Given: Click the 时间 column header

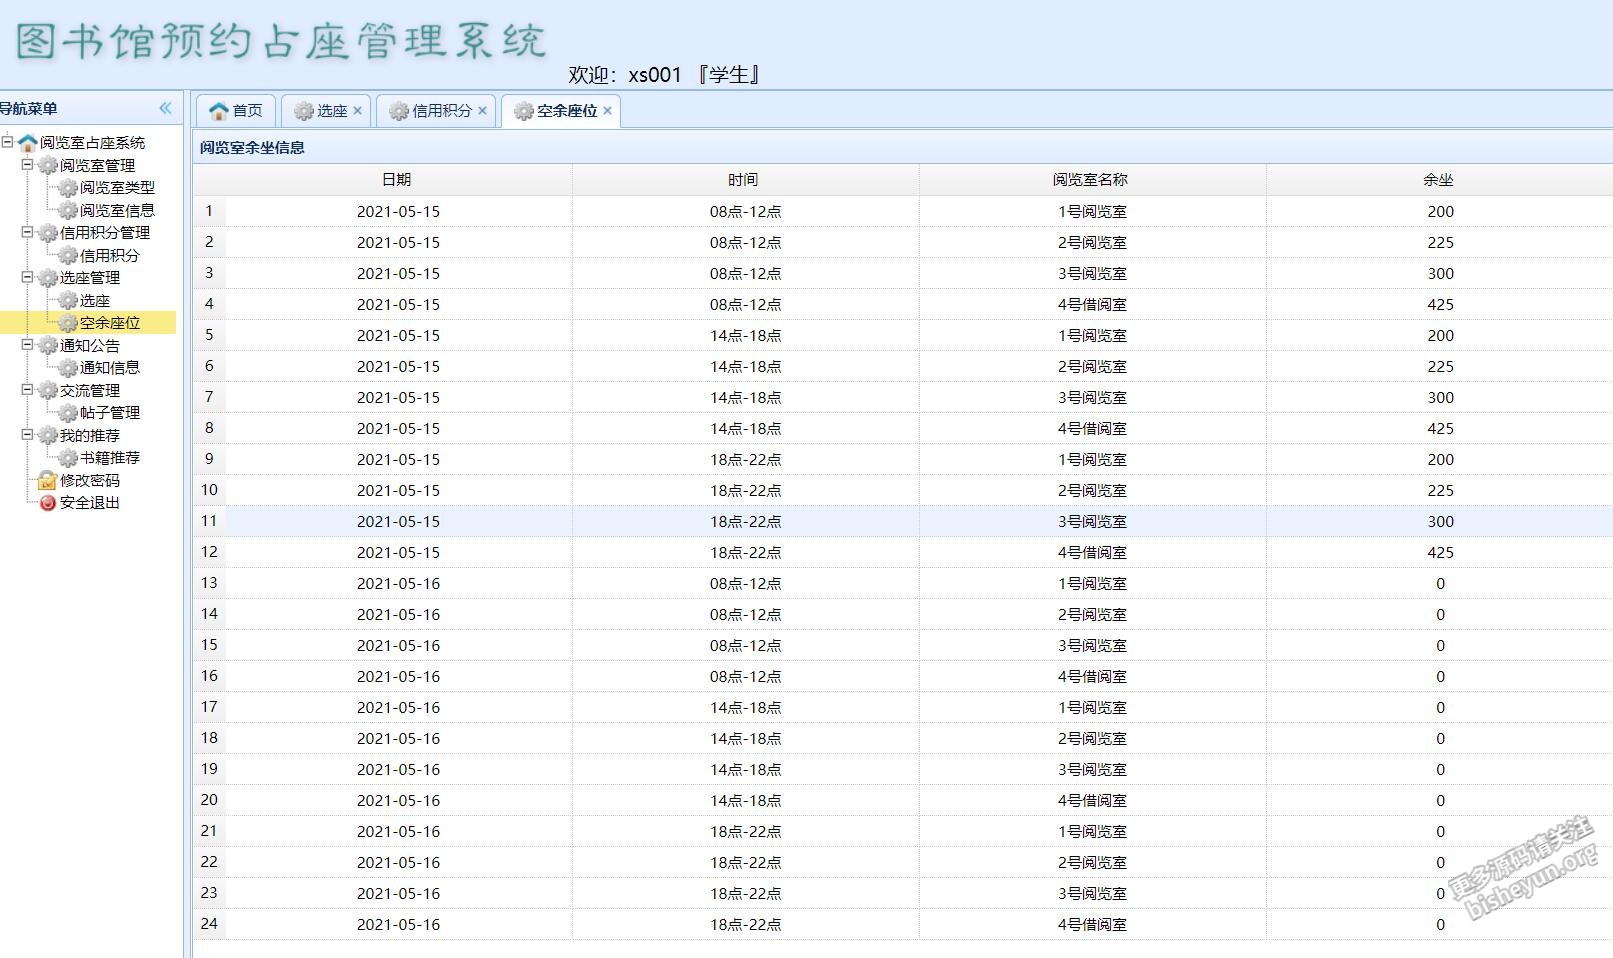Looking at the screenshot, I should pos(745,179).
